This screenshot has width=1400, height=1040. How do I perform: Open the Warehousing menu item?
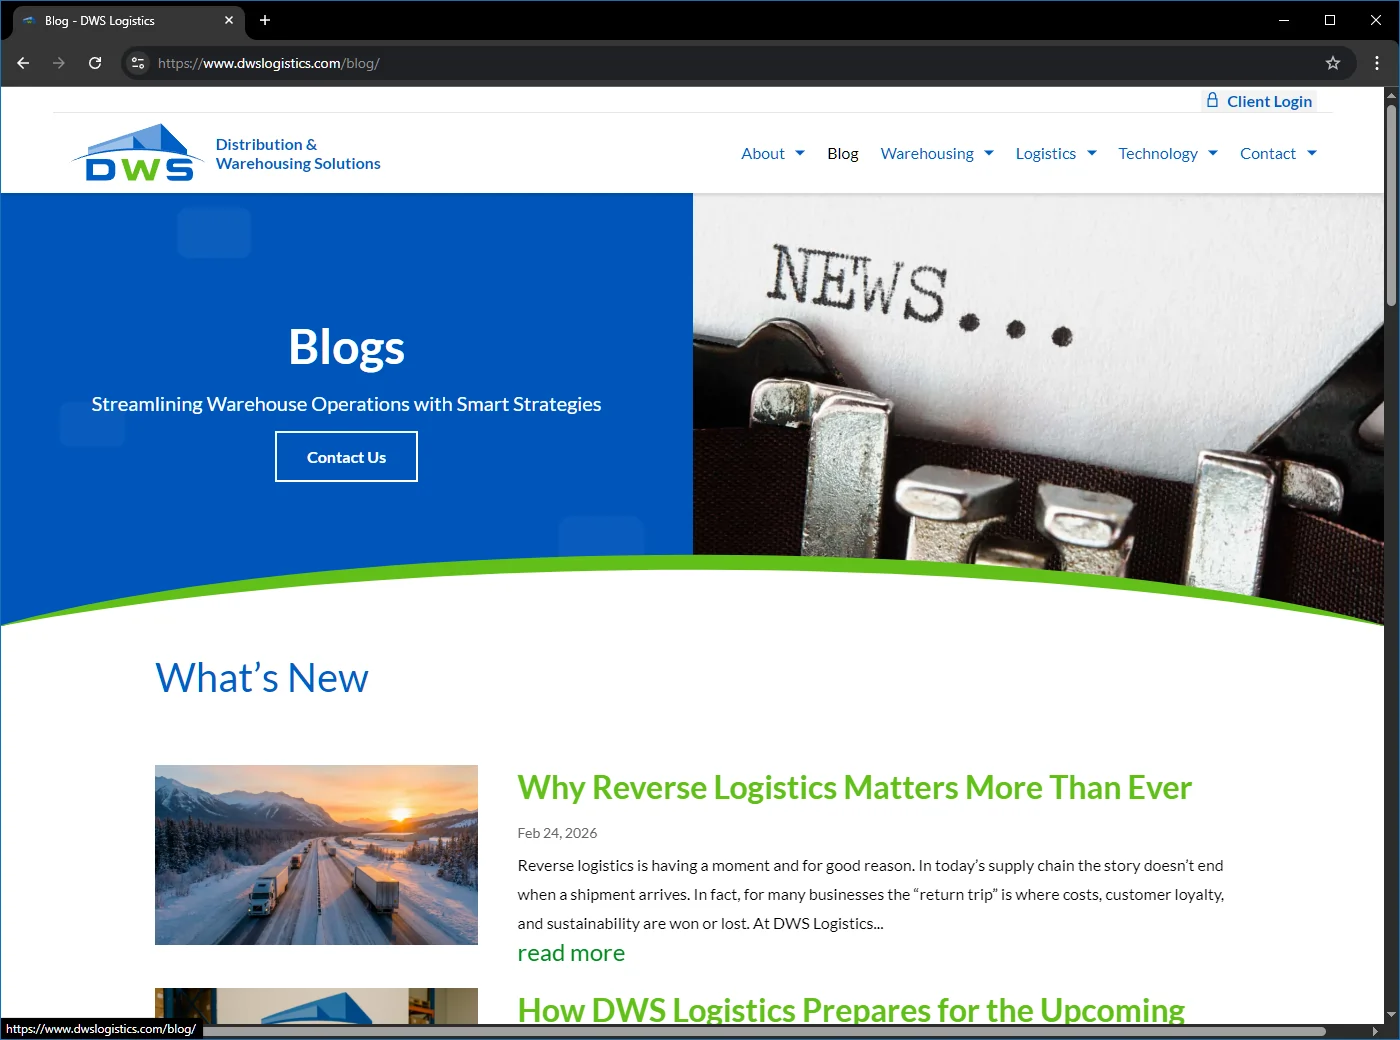pyautogui.click(x=927, y=153)
